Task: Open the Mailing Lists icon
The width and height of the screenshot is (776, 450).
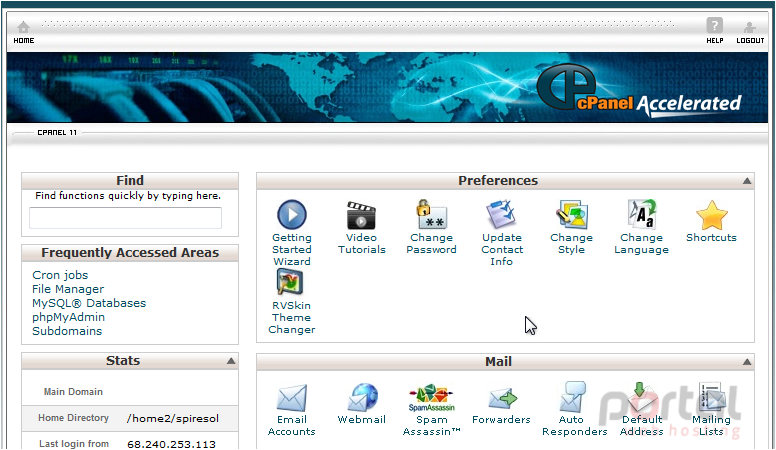Action: coord(712,397)
